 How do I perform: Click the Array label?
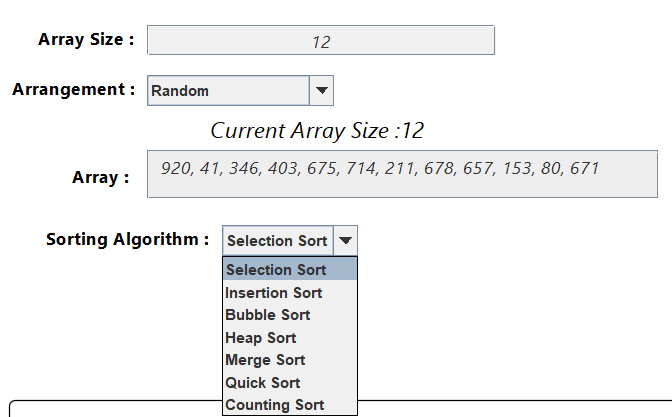(101, 177)
